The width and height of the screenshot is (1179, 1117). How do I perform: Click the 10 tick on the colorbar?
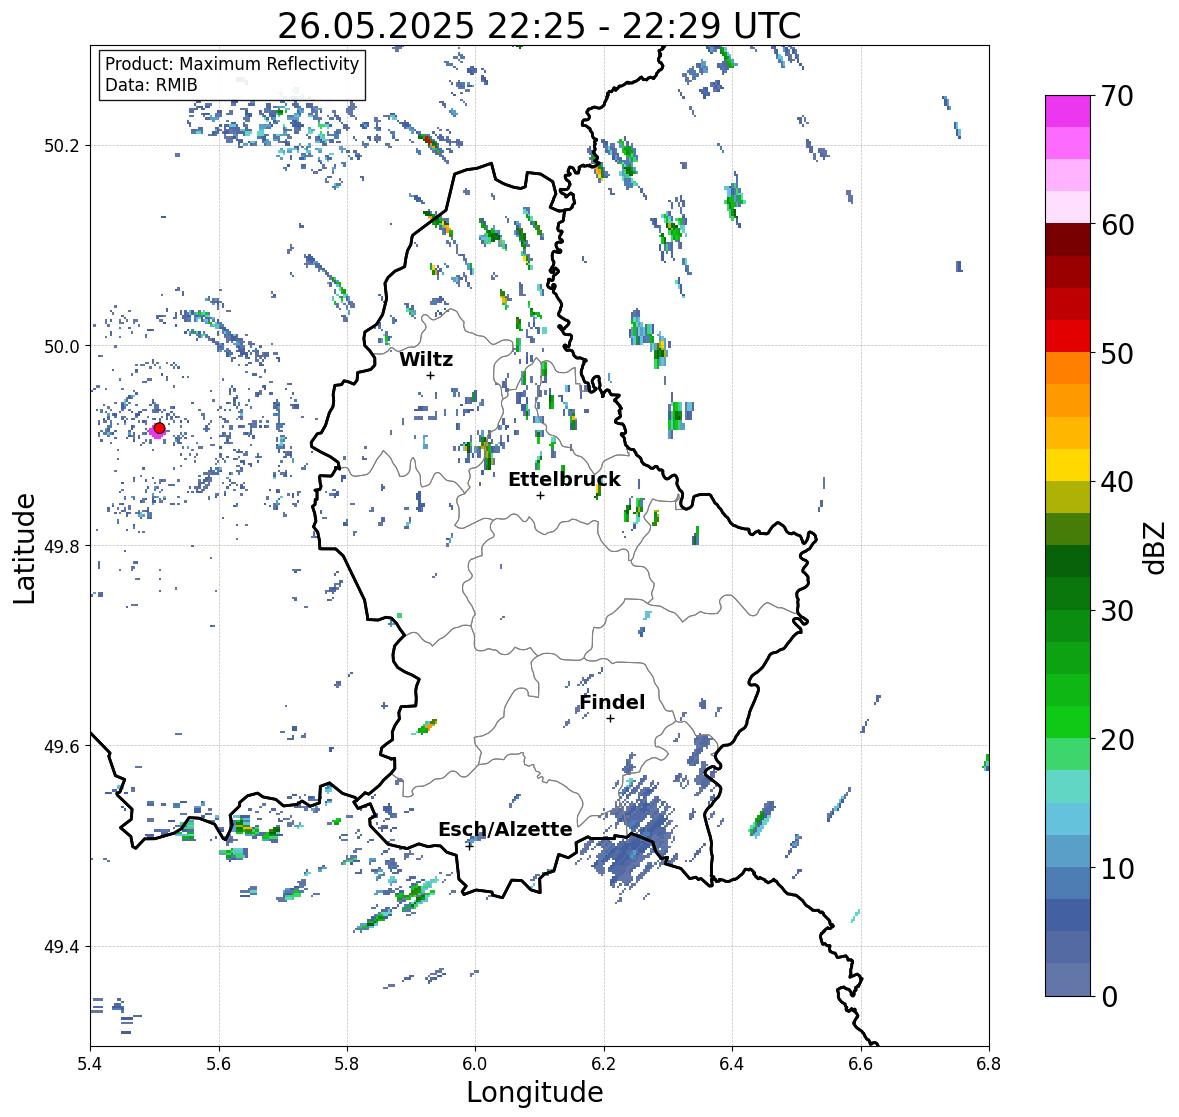pyautogui.click(x=1117, y=868)
